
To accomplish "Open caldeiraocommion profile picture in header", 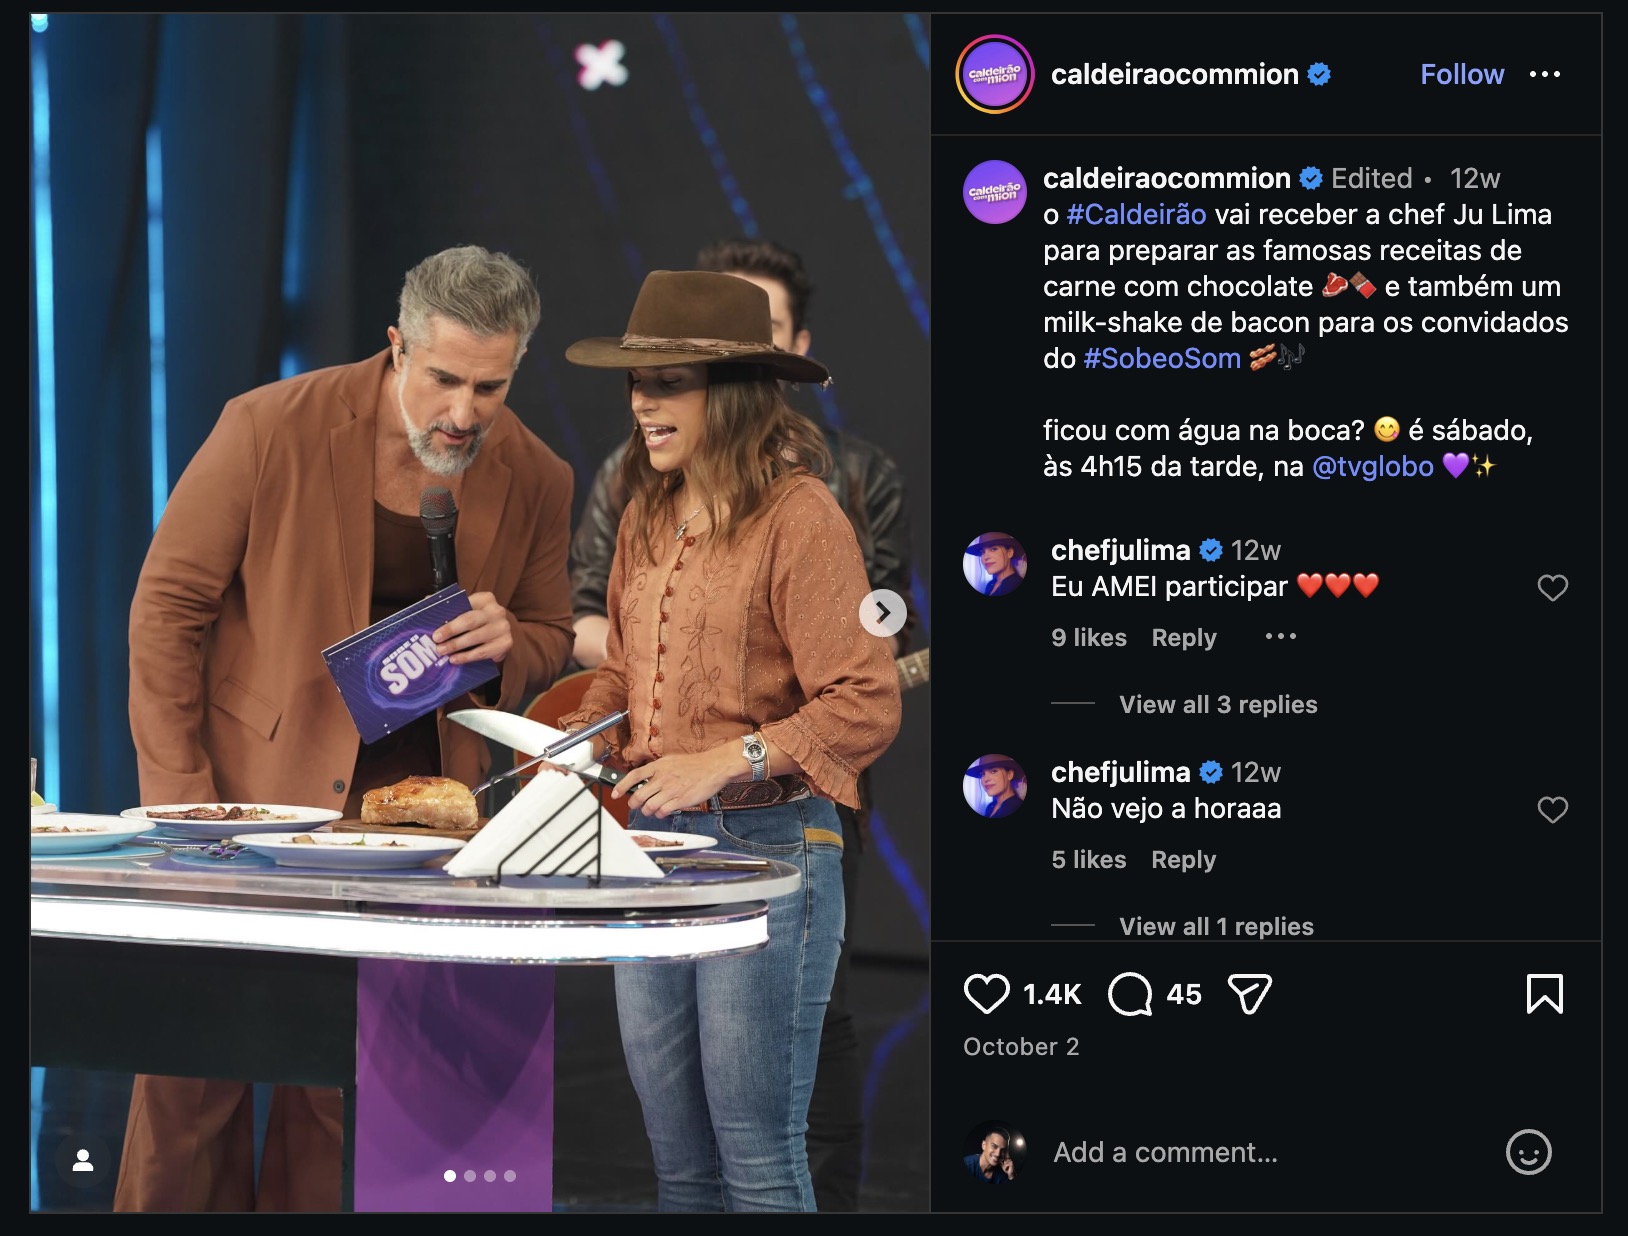I will 995,74.
